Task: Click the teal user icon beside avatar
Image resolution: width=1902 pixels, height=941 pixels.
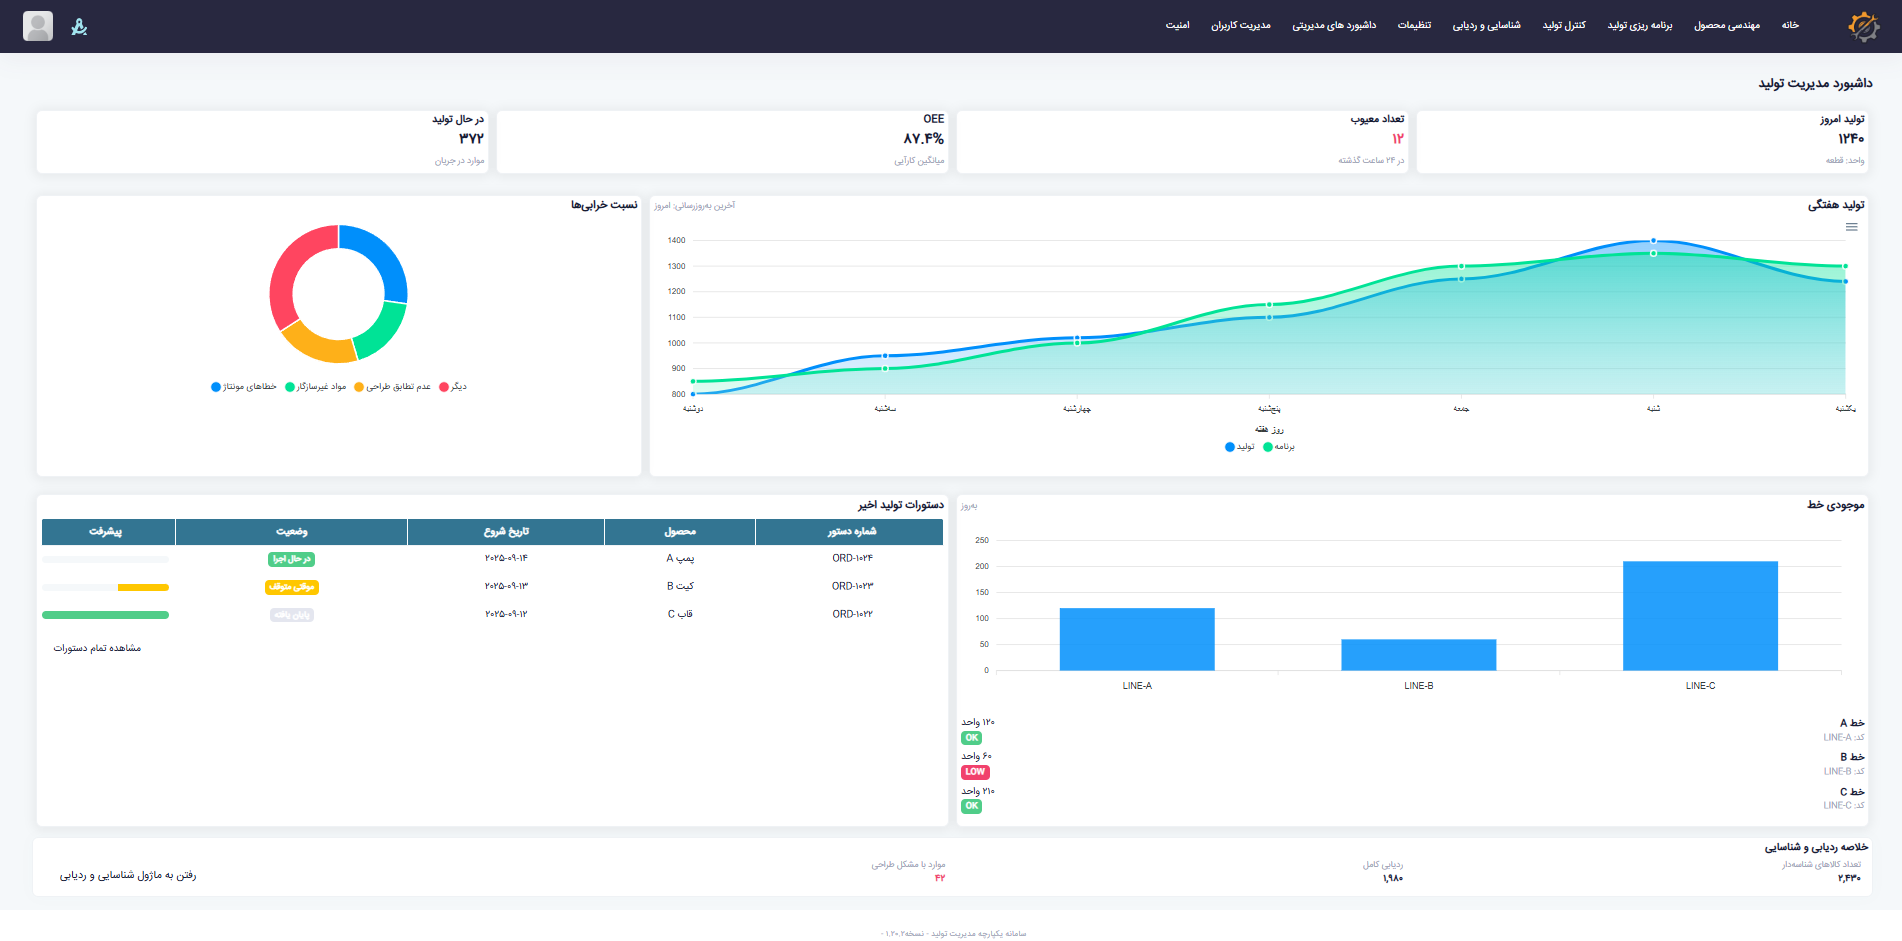Action: (x=80, y=27)
